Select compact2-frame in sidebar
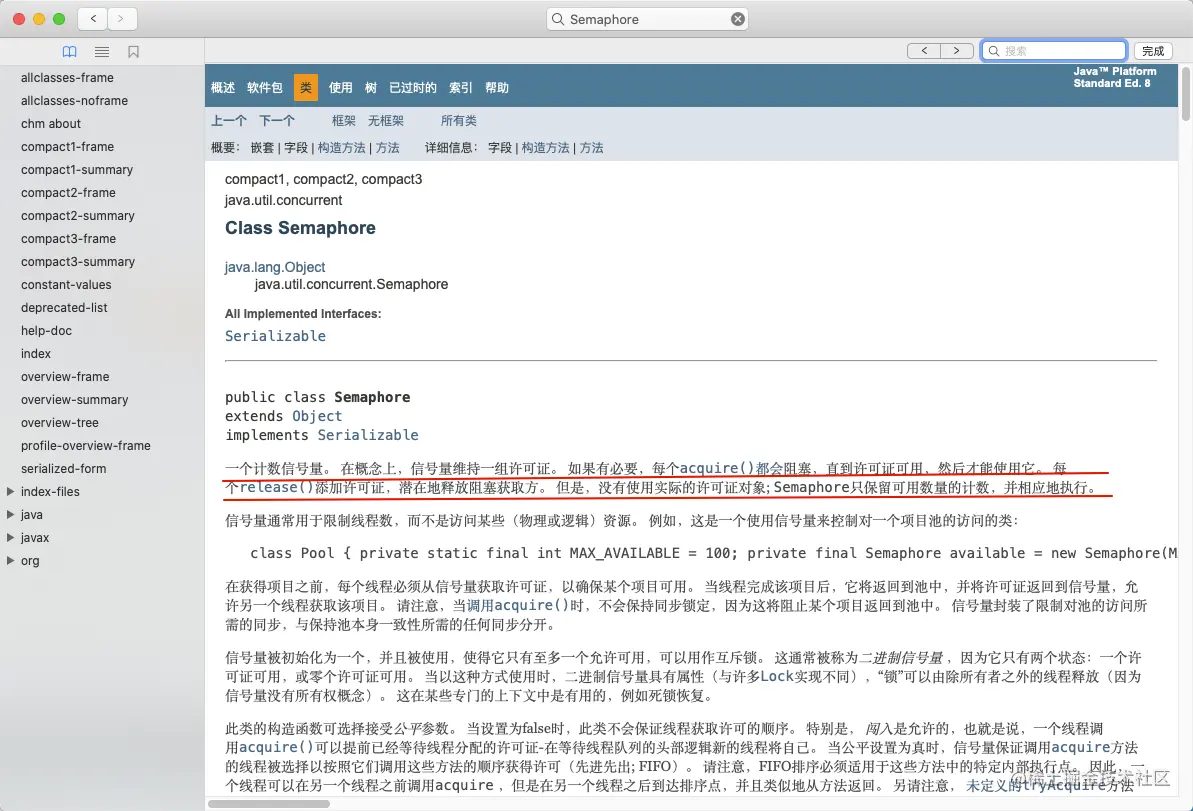The width and height of the screenshot is (1193, 811). 68,192
